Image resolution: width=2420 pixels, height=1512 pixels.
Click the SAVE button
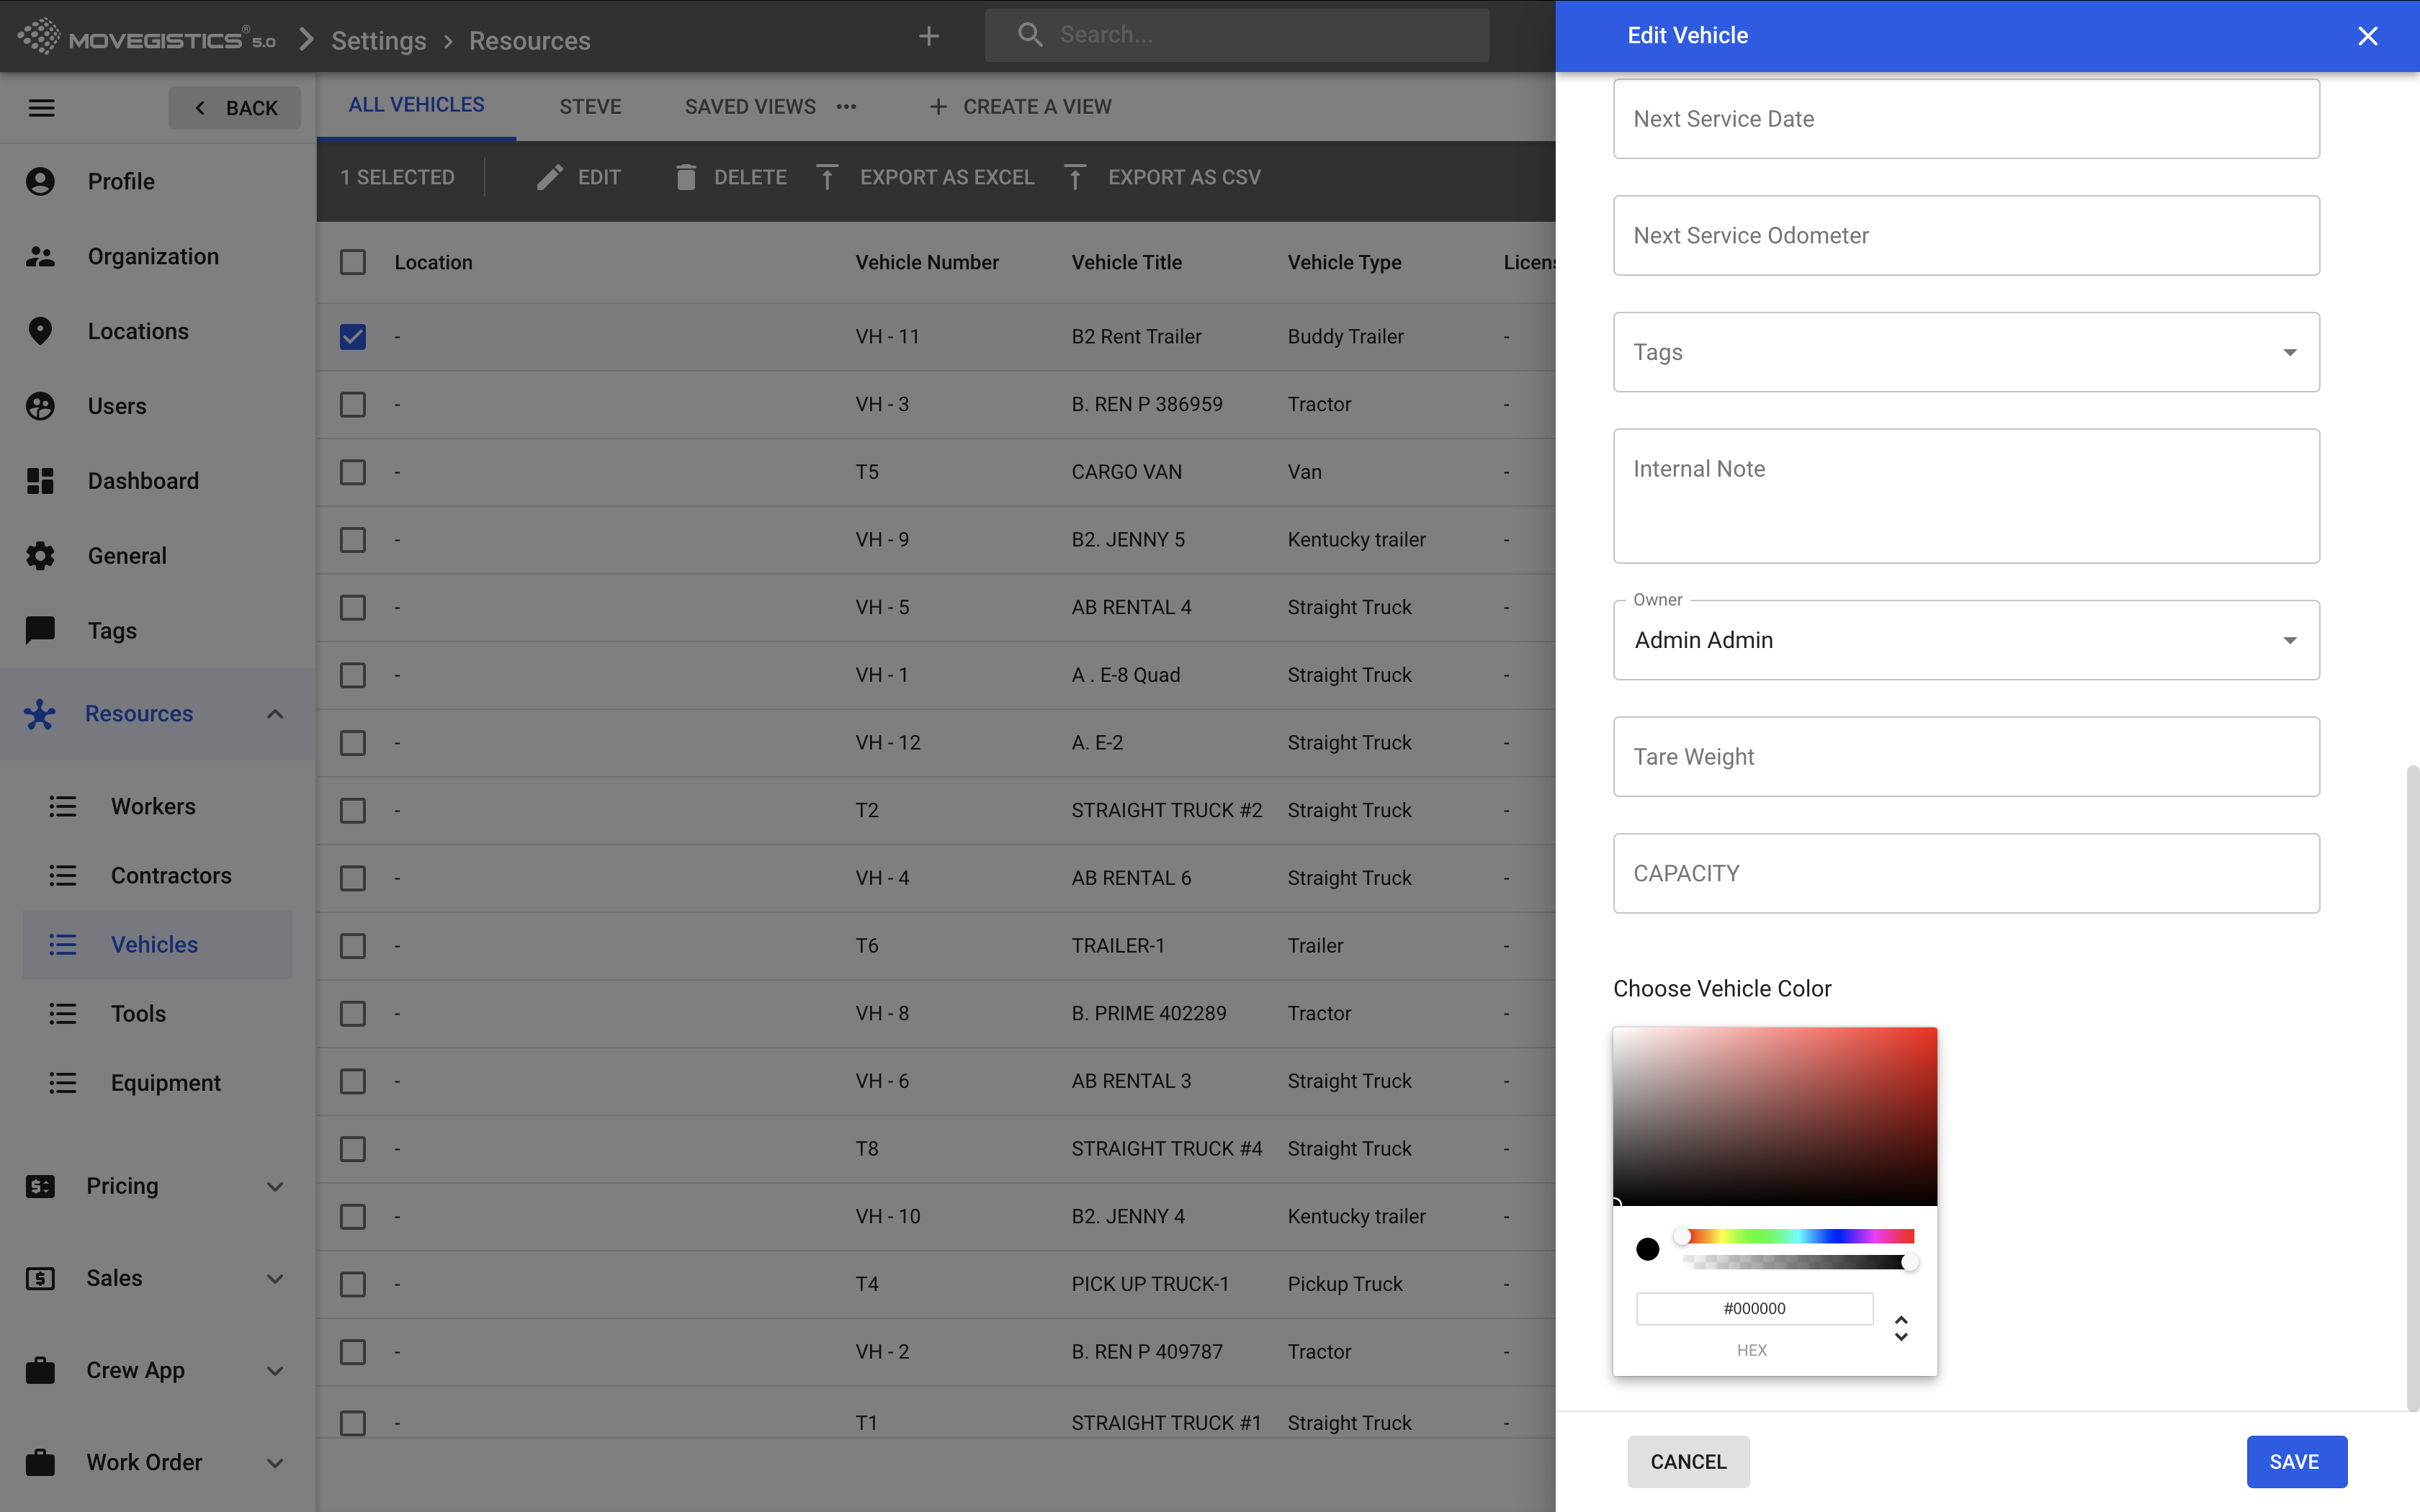[2295, 1462]
